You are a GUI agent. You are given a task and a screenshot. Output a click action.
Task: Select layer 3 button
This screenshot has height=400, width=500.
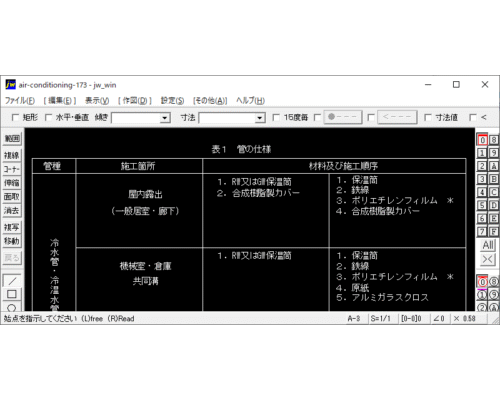coord(482,179)
